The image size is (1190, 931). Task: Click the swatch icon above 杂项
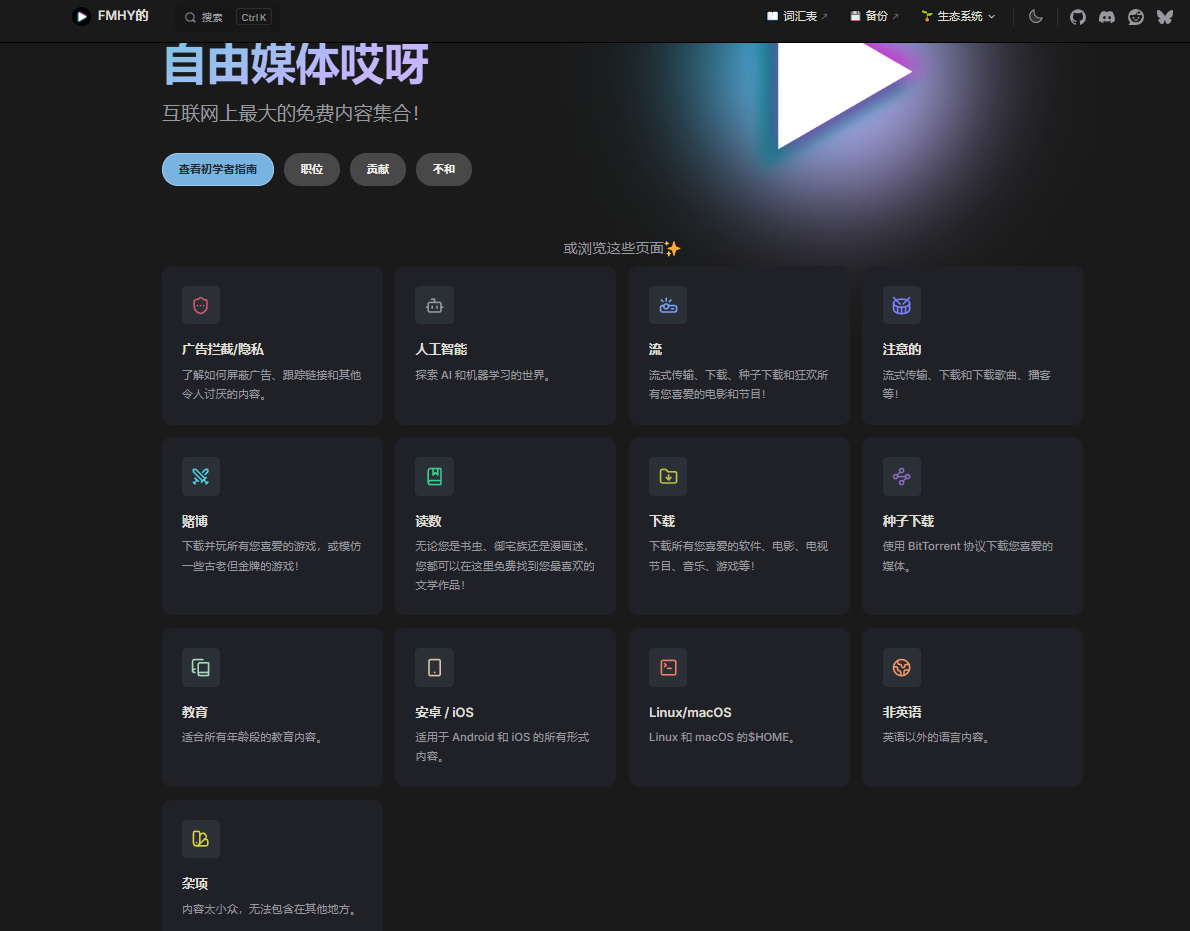pos(200,839)
